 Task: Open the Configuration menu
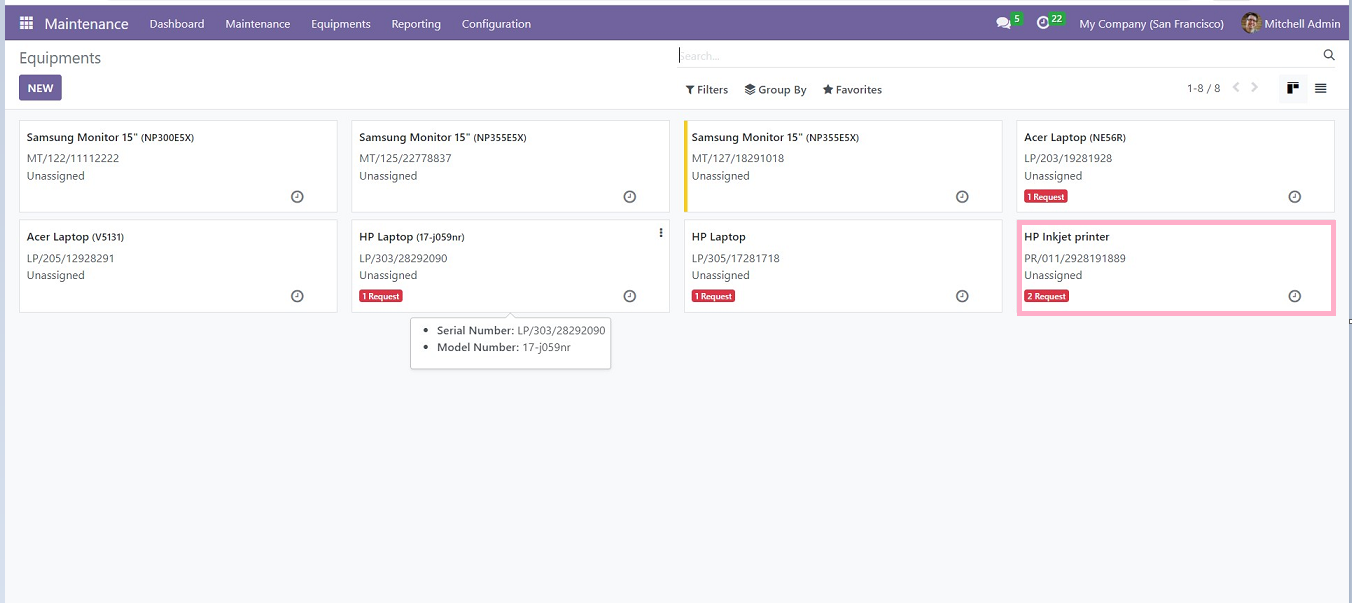click(x=496, y=24)
